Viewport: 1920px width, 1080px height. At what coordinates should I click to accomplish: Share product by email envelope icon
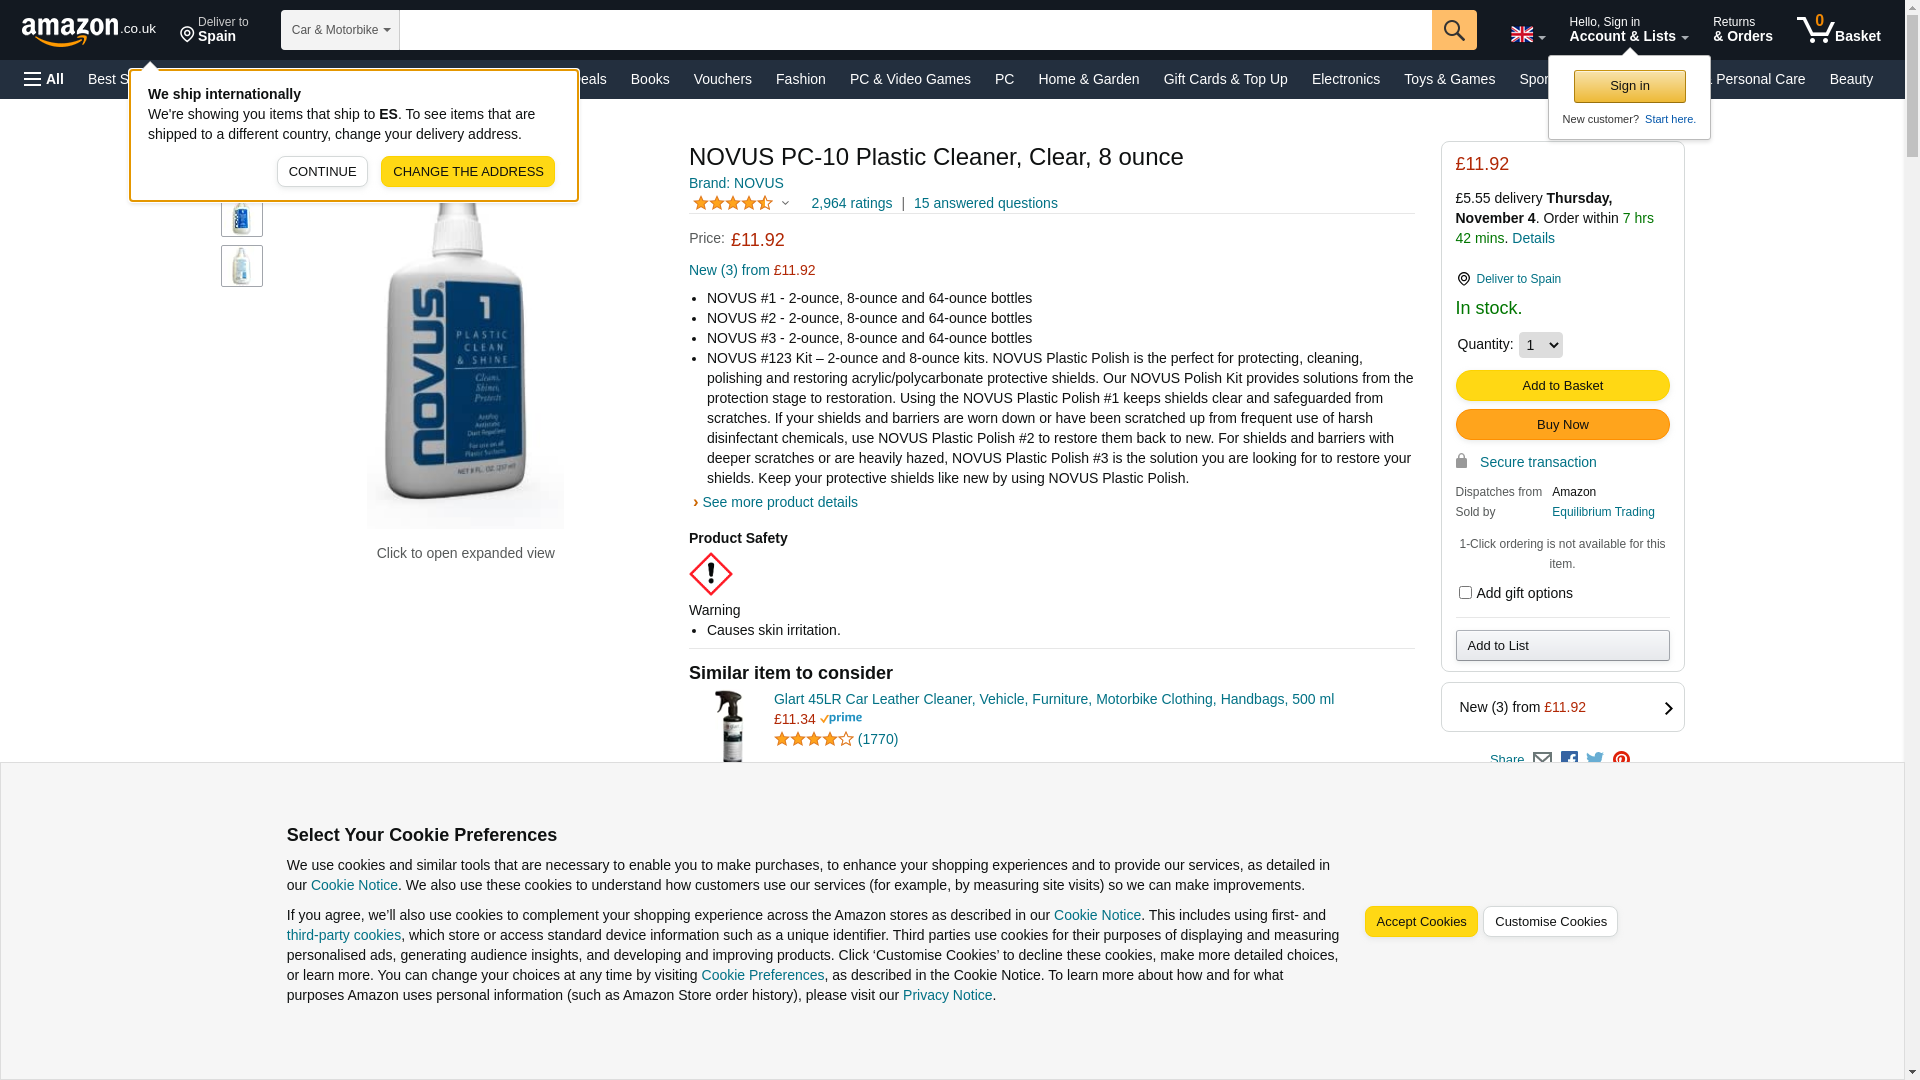point(1542,760)
